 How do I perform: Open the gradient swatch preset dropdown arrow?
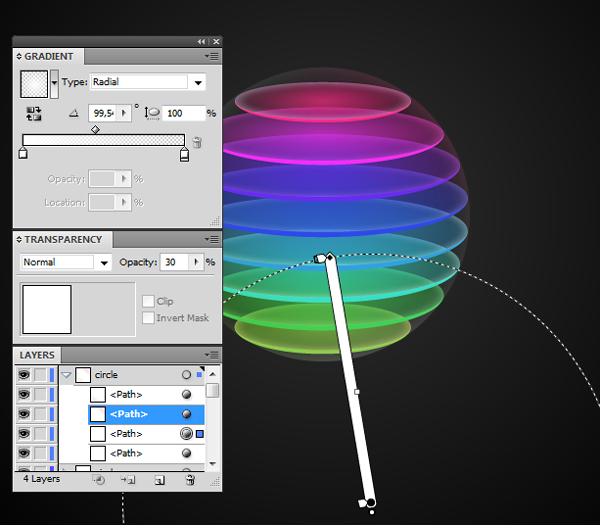[x=54, y=83]
